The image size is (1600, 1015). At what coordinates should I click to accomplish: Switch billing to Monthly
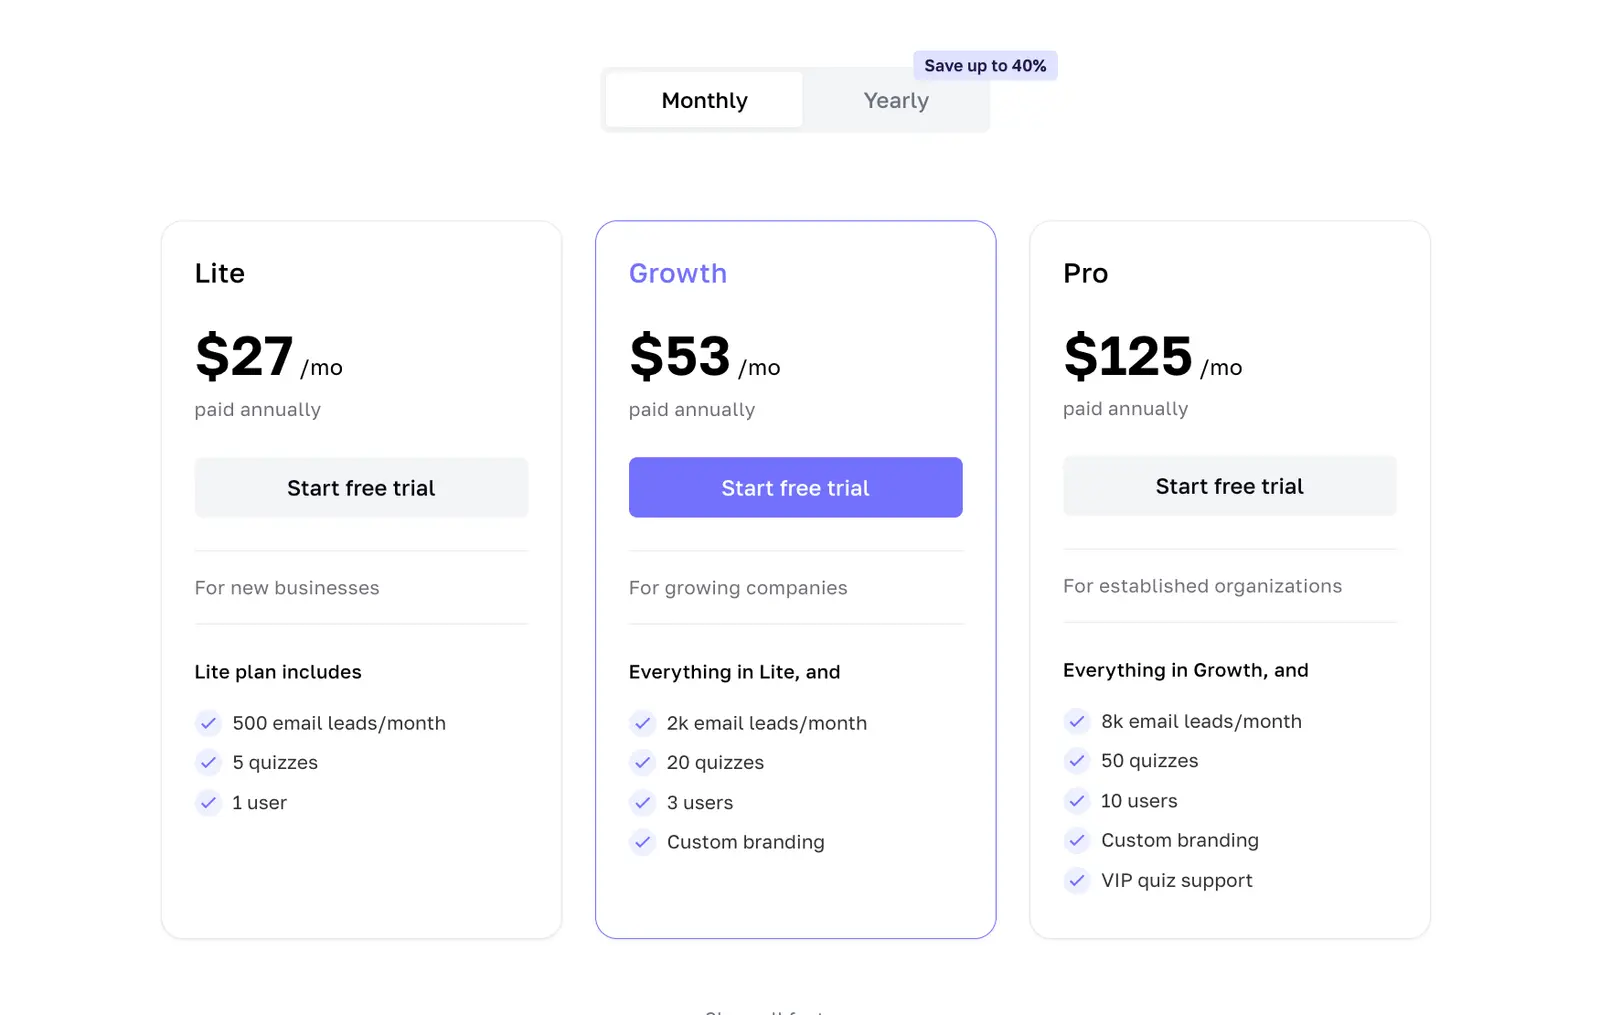tap(704, 100)
